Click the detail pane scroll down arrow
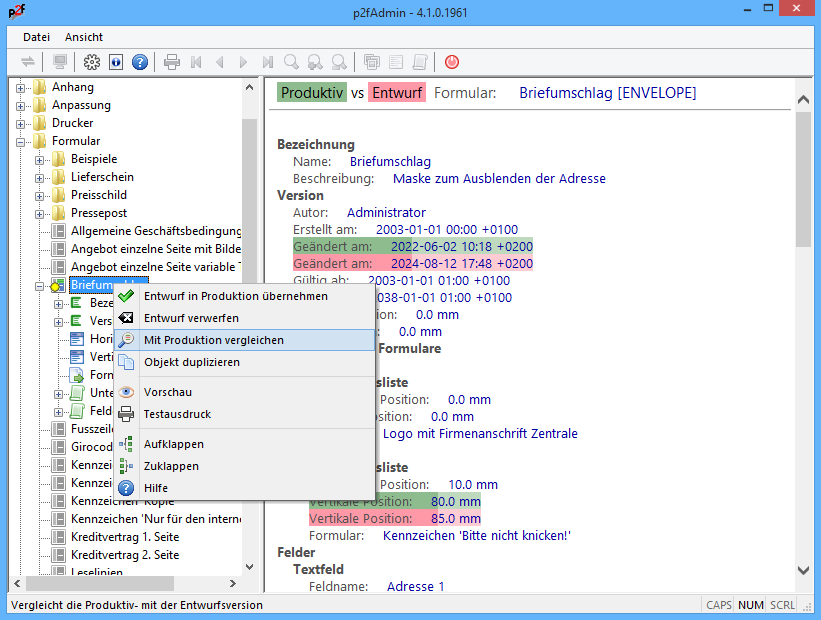The width and height of the screenshot is (821, 620). click(803, 569)
